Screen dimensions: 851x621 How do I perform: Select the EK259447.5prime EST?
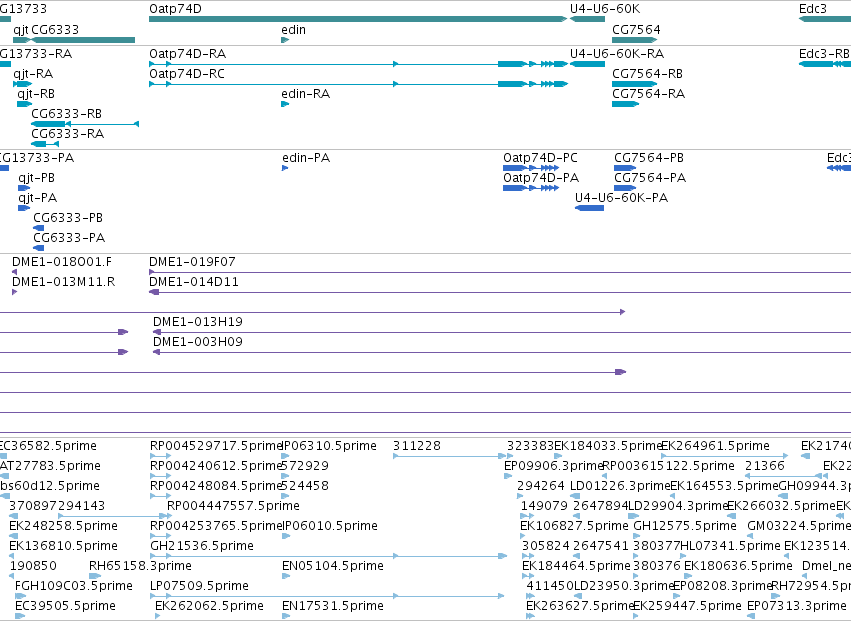(636, 616)
